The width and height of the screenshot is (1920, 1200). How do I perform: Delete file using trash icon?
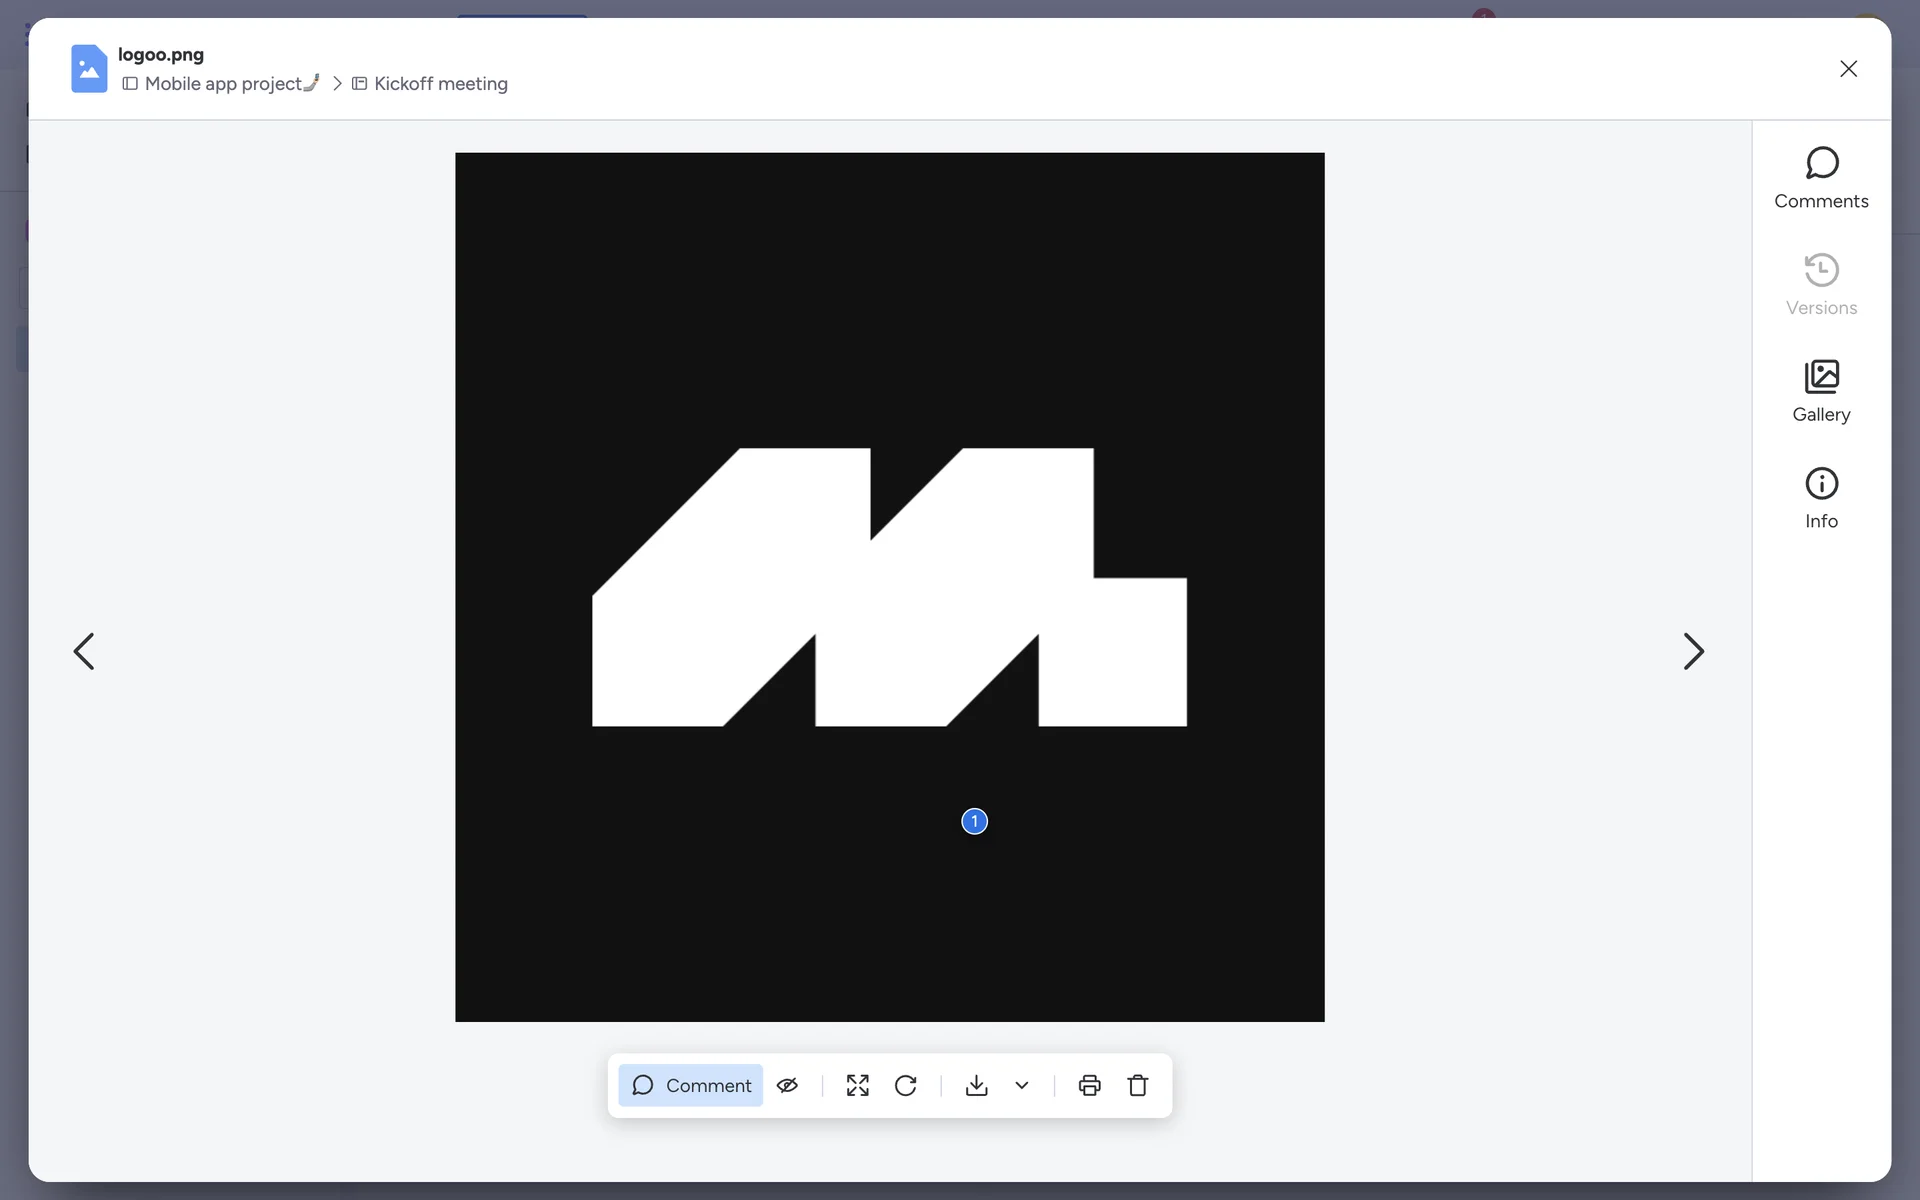coord(1138,1085)
